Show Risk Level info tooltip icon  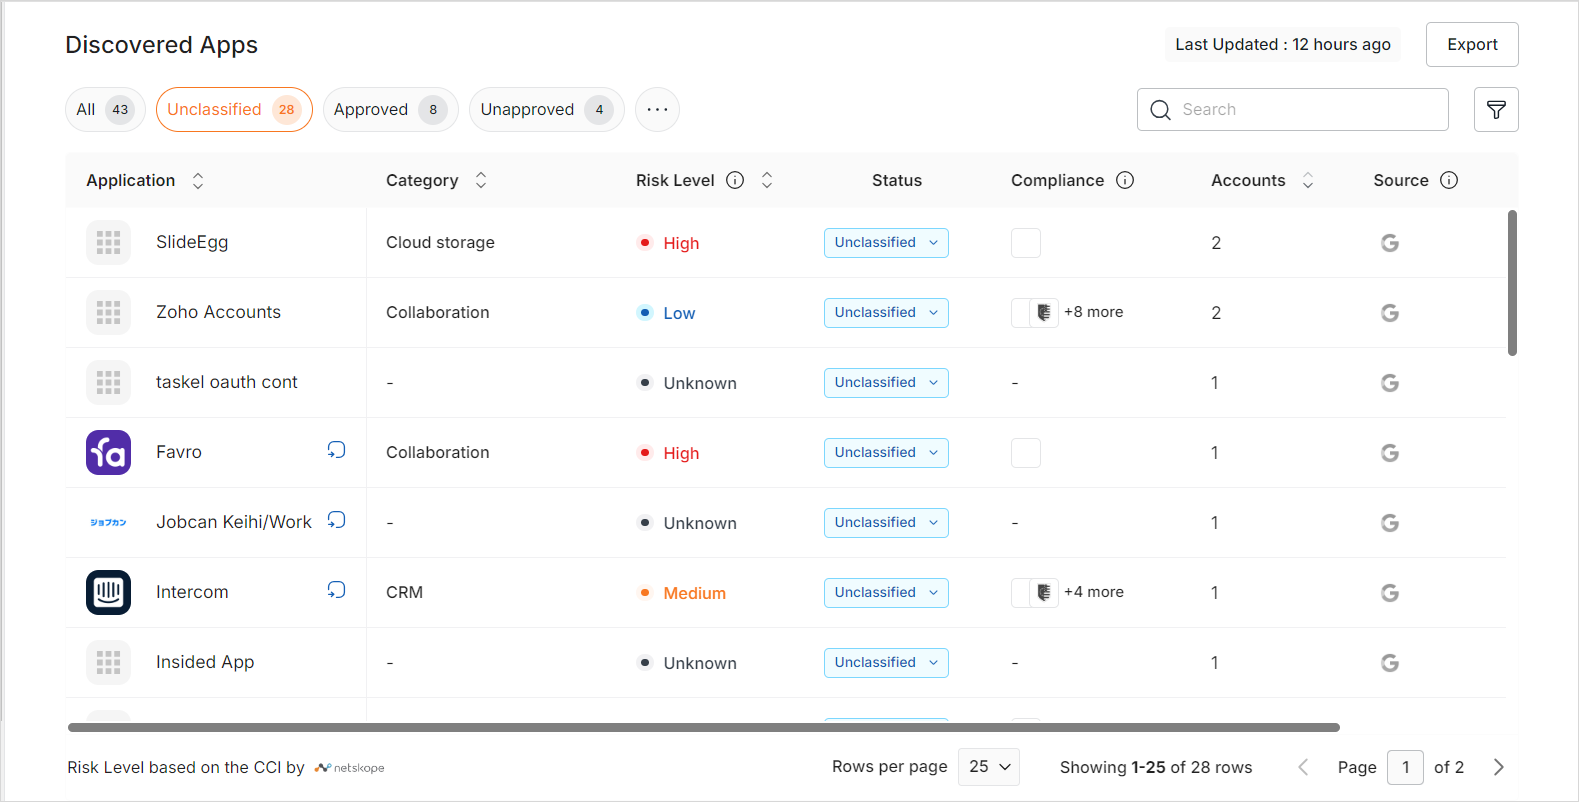[735, 180]
